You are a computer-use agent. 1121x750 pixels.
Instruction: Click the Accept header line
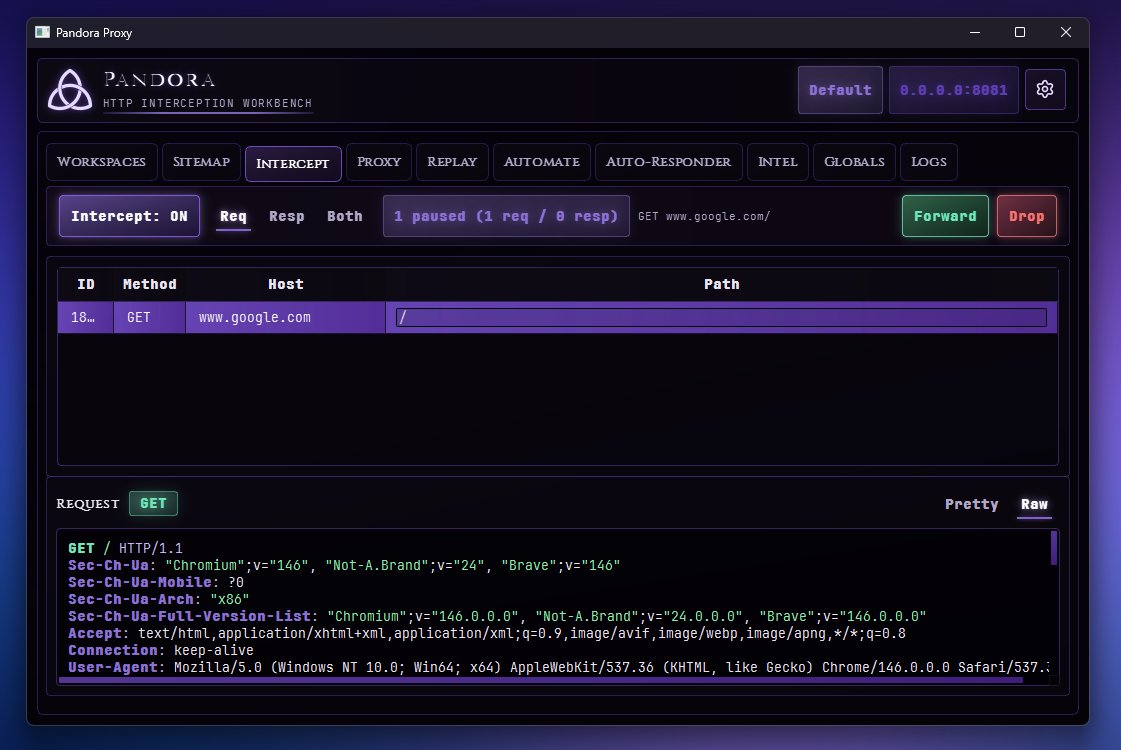(x=487, y=633)
